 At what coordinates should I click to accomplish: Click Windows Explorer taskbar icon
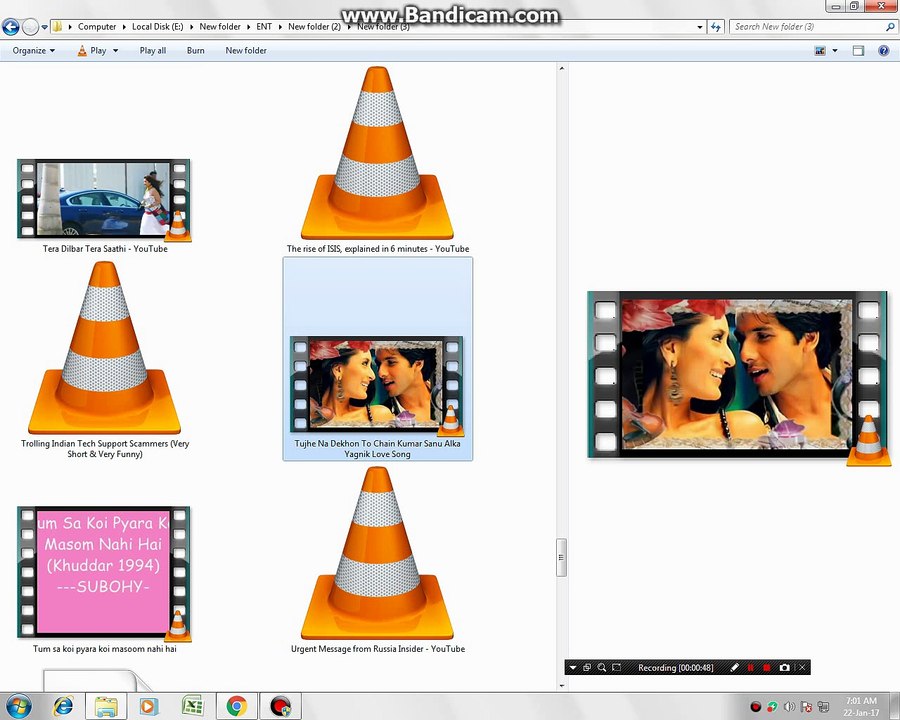(106, 706)
